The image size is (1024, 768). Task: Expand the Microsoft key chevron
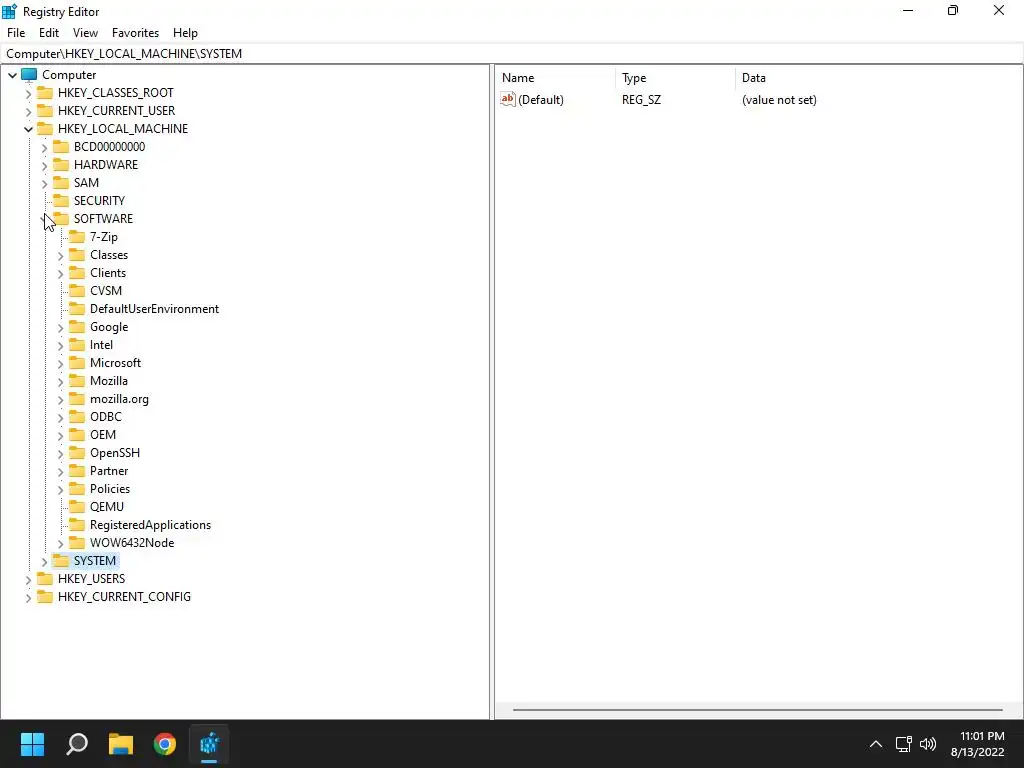point(61,364)
